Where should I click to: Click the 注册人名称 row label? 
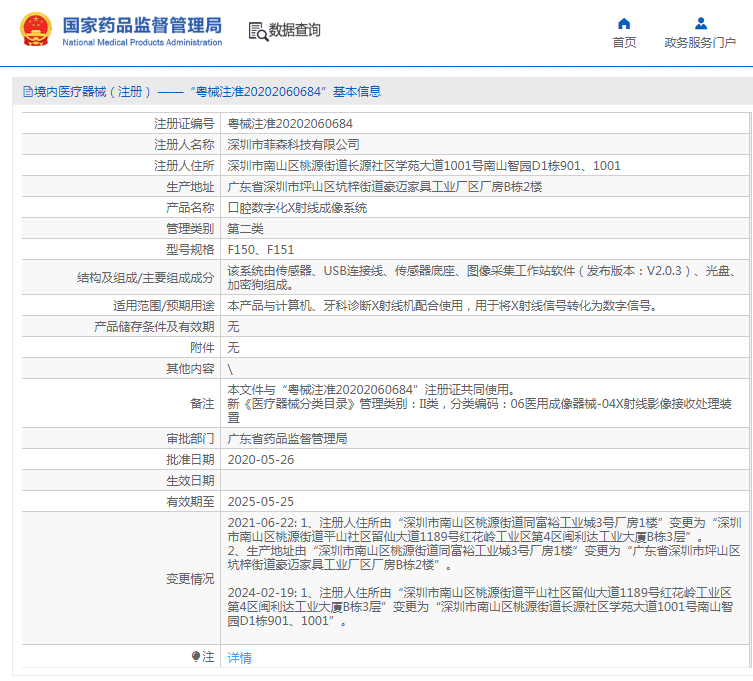tap(184, 145)
